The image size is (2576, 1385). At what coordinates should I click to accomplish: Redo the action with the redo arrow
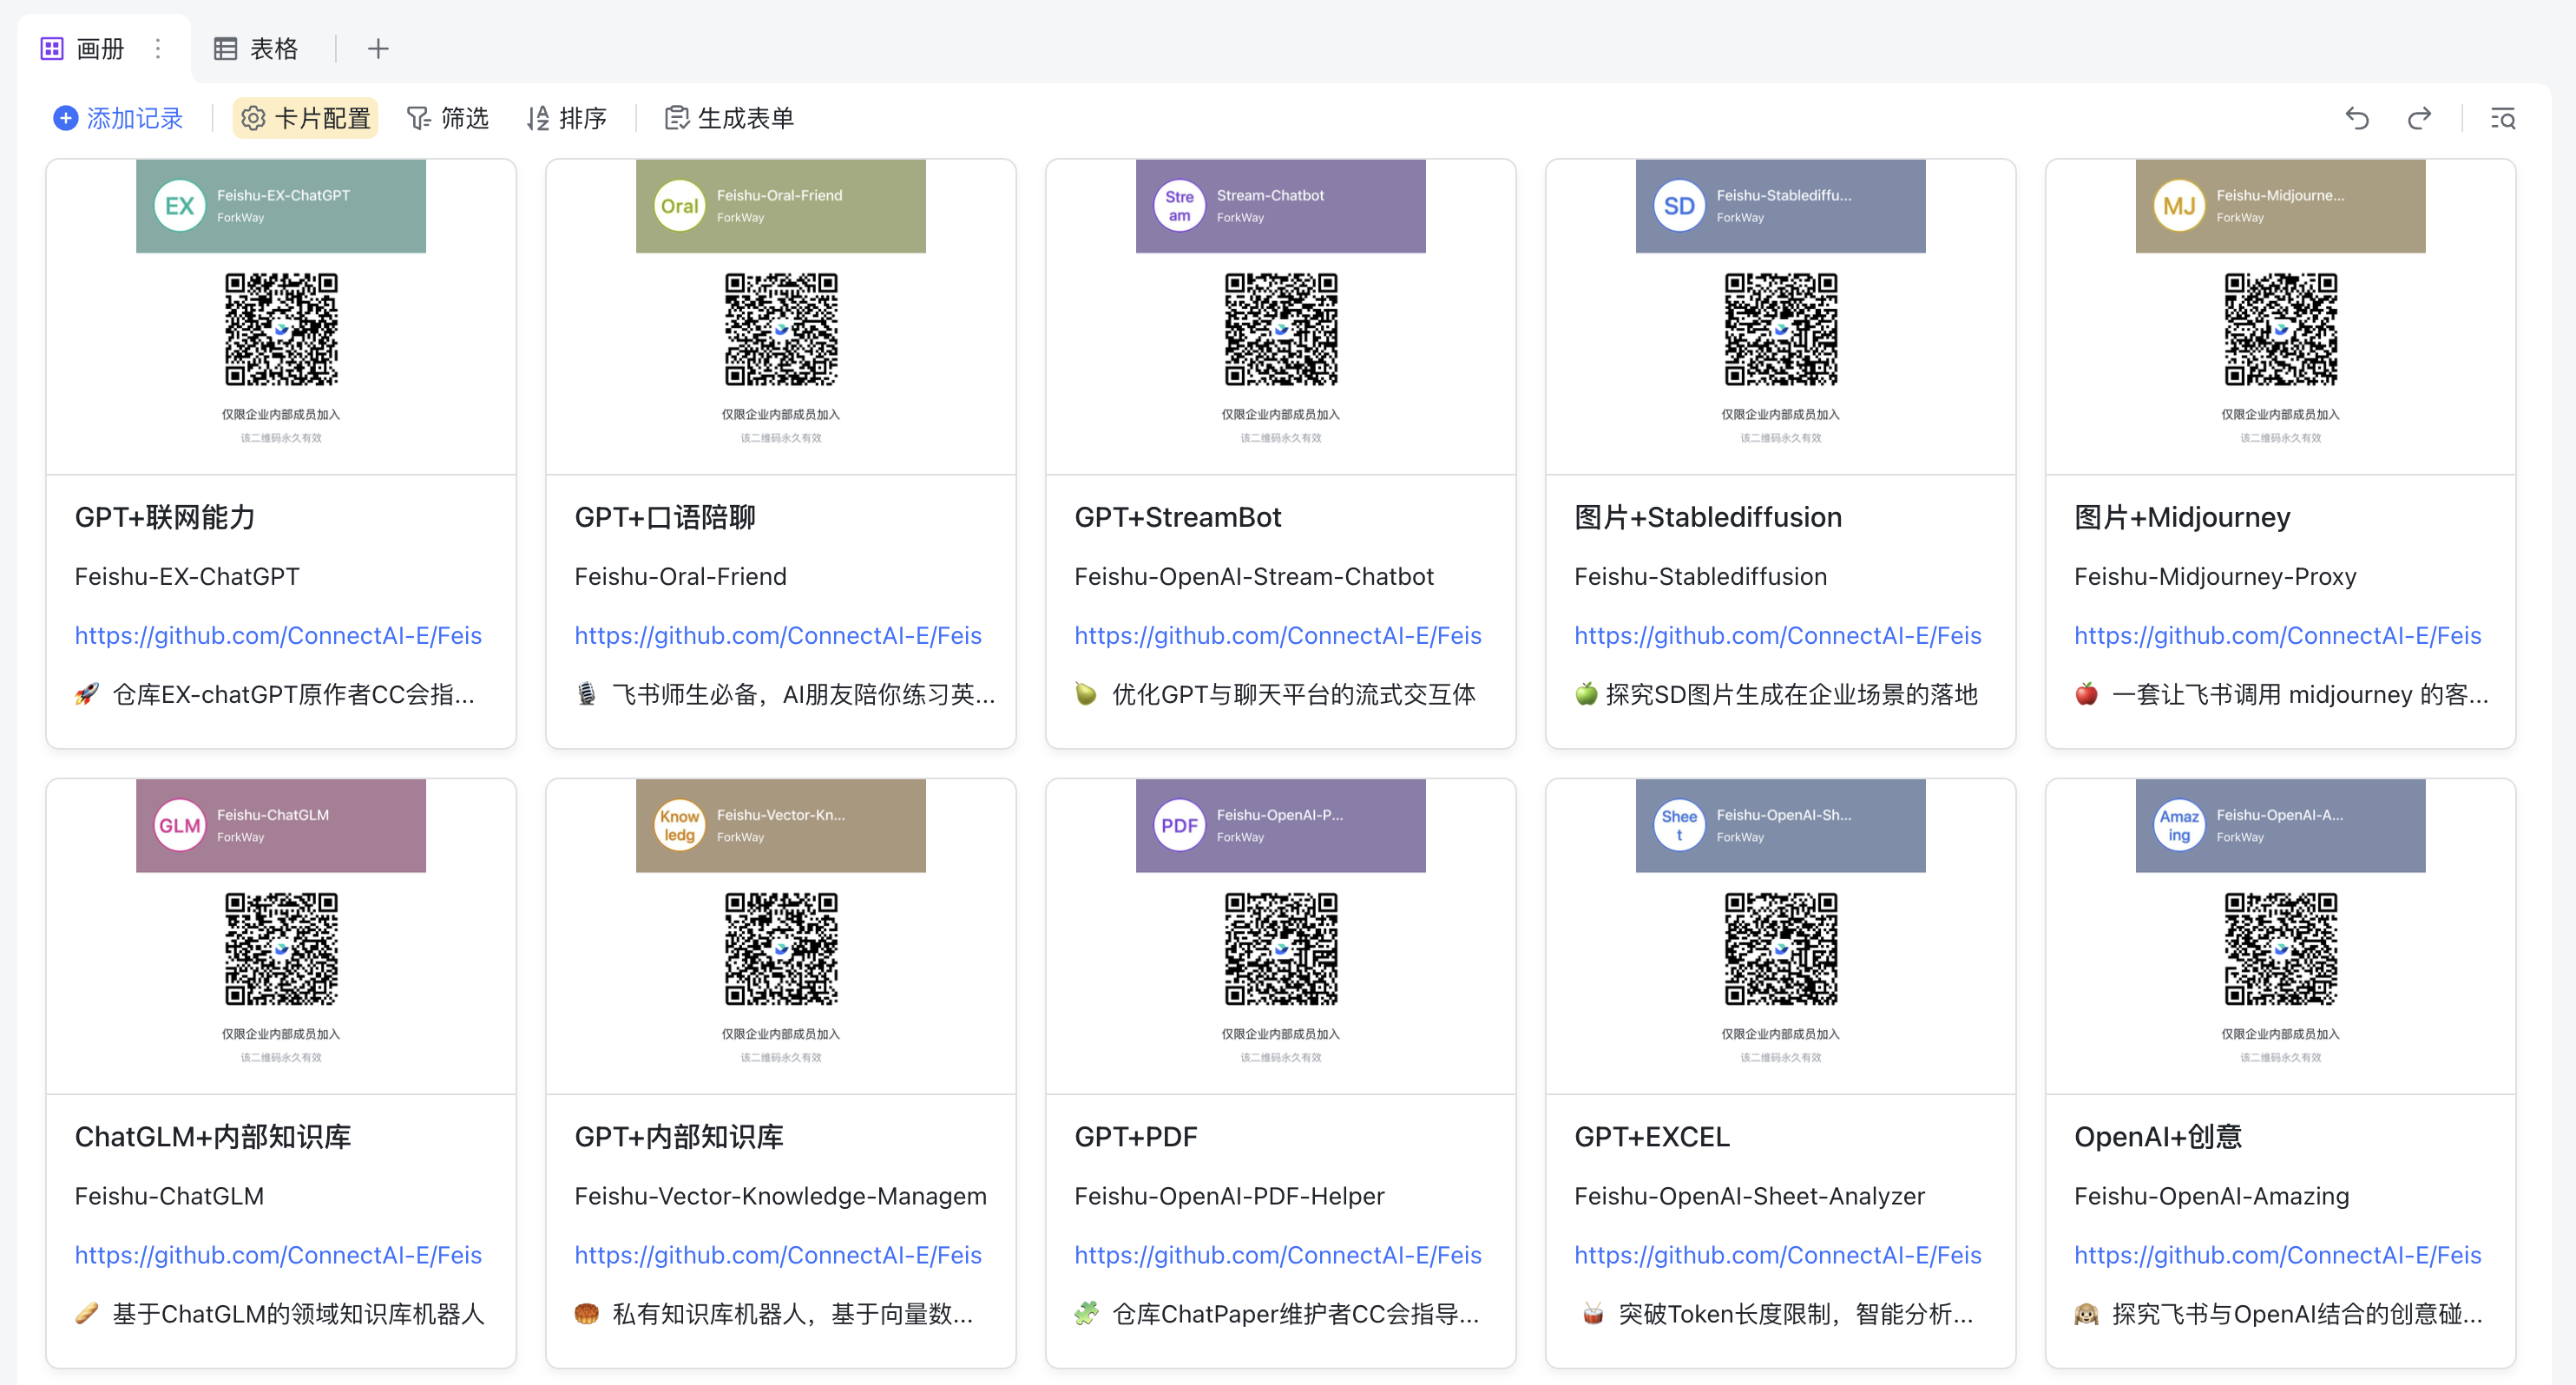coord(2419,118)
